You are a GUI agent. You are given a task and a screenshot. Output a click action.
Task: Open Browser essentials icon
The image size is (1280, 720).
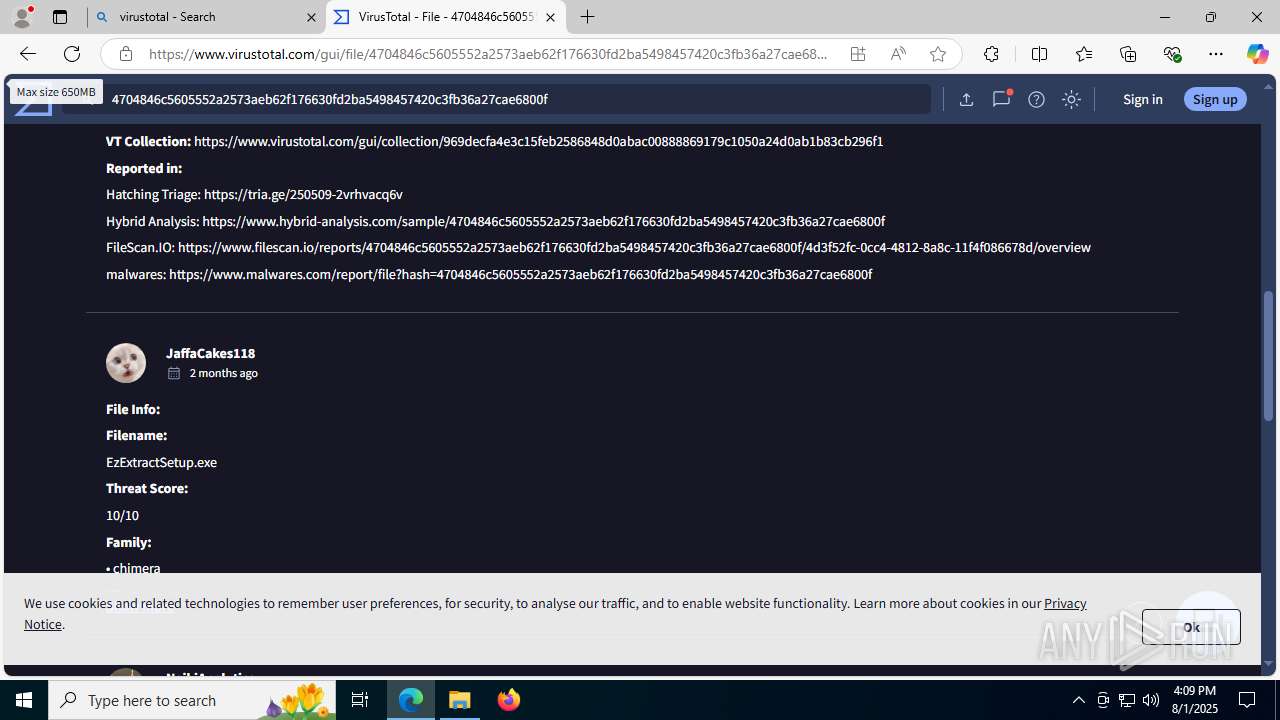(x=1172, y=54)
